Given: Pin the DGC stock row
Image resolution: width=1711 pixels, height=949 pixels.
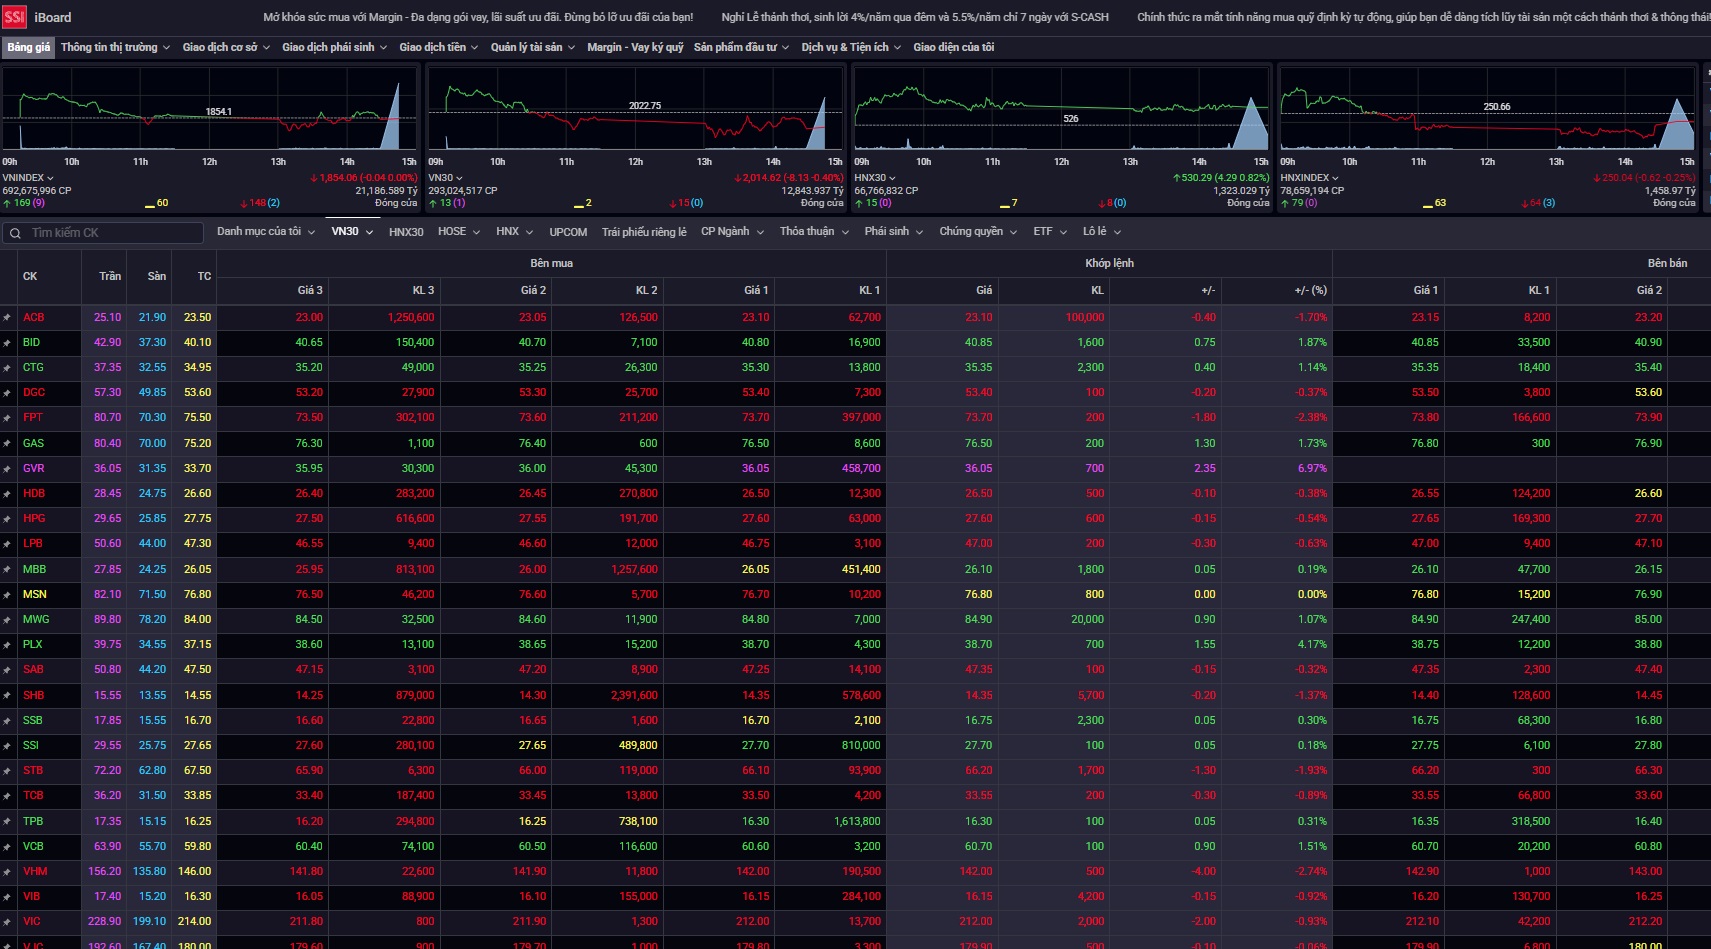Looking at the screenshot, I should click(7, 393).
